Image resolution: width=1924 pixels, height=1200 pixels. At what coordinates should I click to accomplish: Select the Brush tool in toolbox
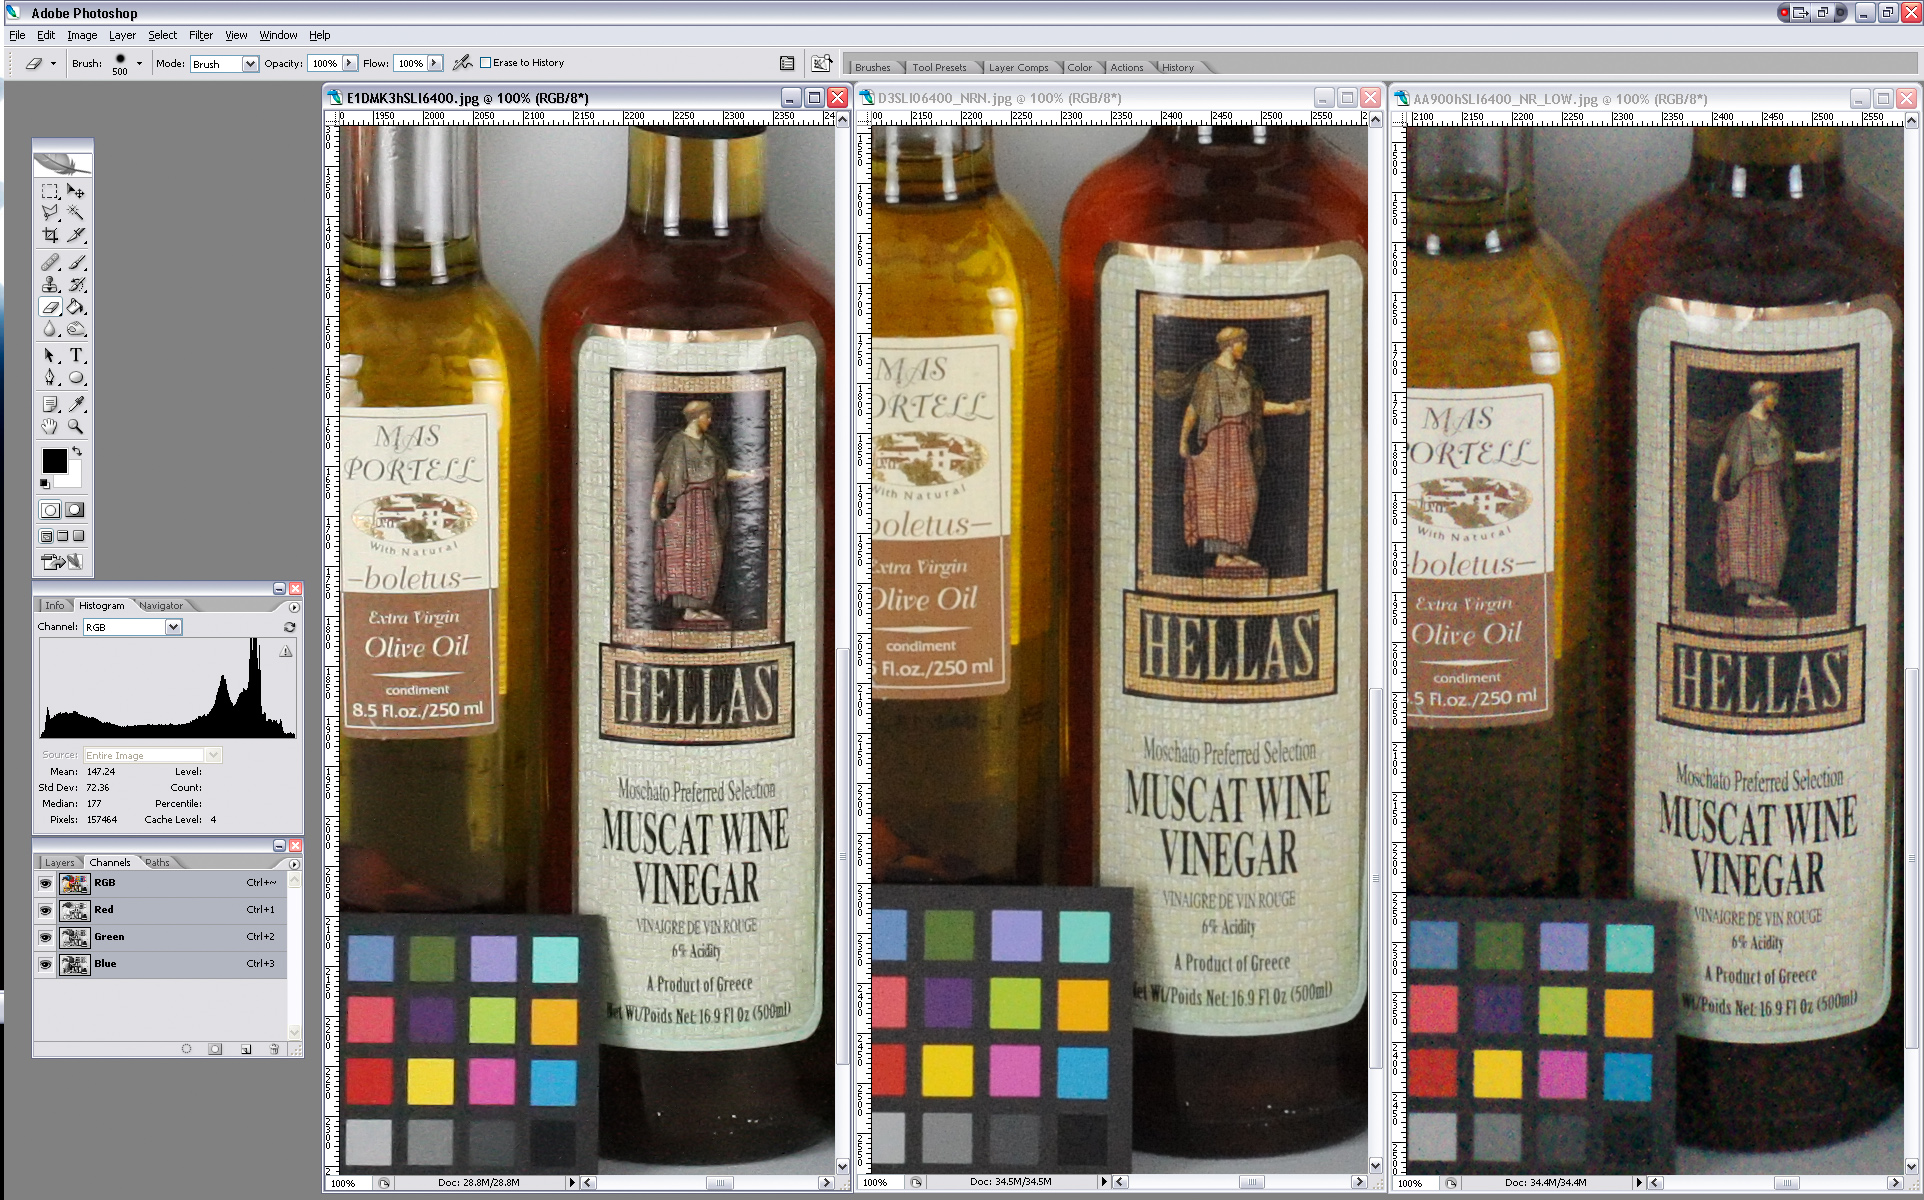[76, 263]
